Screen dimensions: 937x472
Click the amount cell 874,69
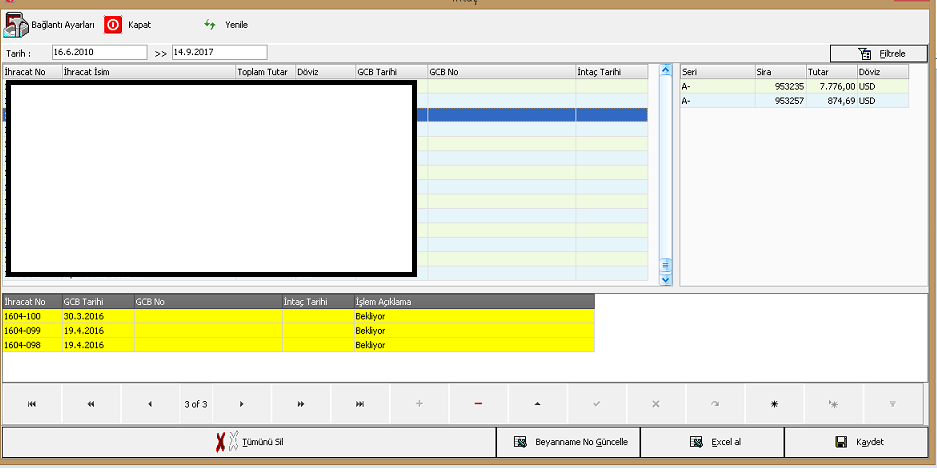click(x=832, y=101)
